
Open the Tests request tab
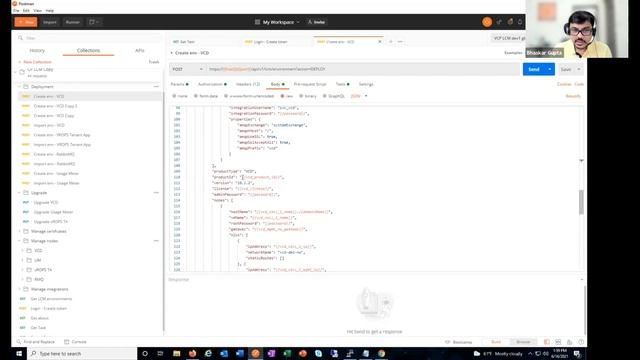[x=342, y=84]
